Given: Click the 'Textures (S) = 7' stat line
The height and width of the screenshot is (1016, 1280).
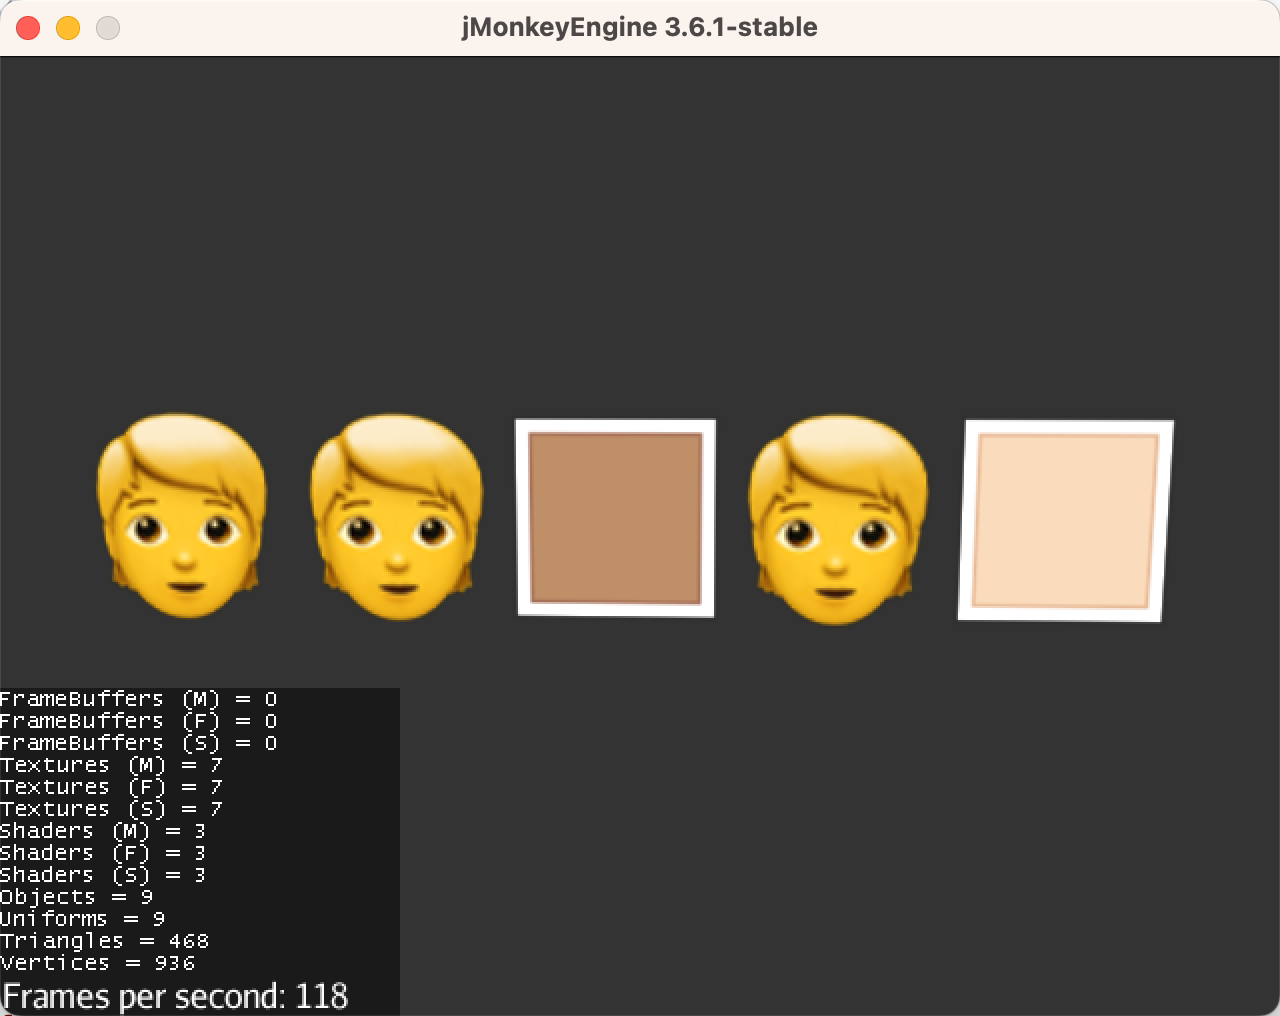Looking at the screenshot, I should coord(112,809).
